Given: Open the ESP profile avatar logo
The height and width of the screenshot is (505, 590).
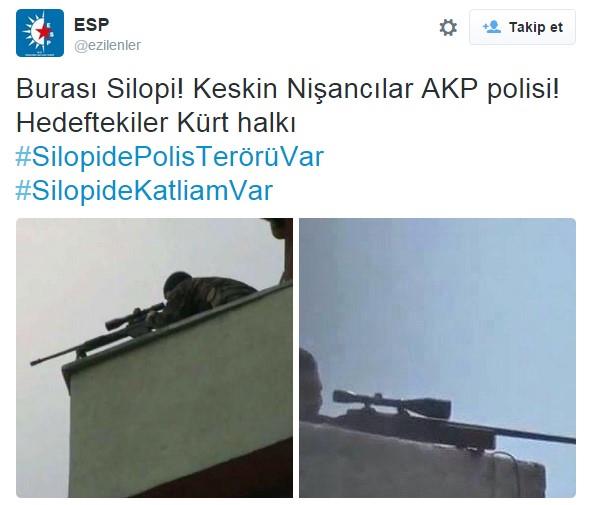Looking at the screenshot, I should point(40,33).
